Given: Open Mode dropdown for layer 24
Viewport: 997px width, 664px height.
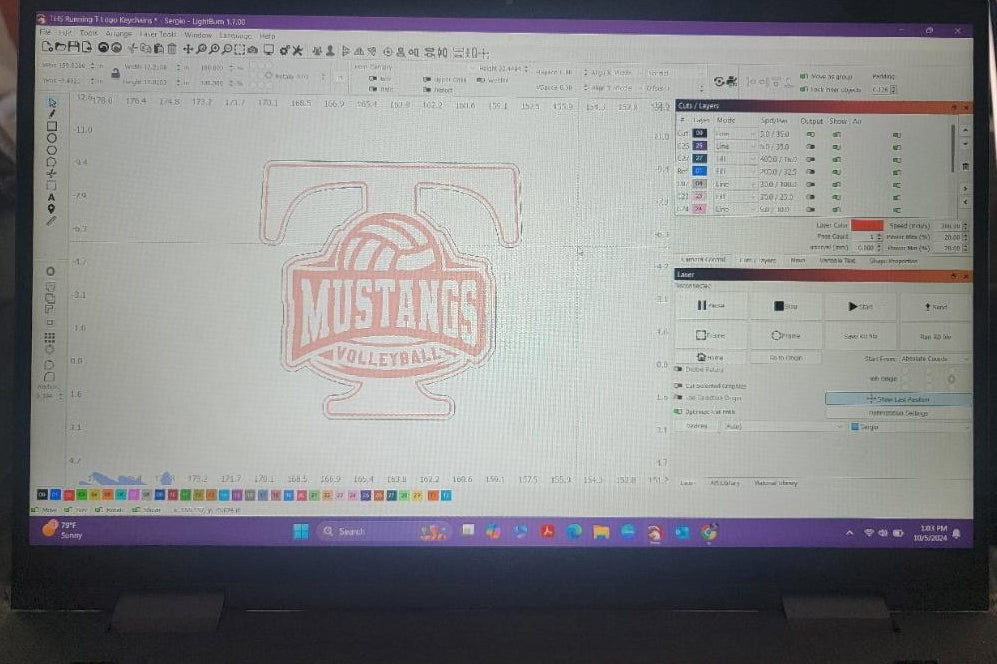Looking at the screenshot, I should (734, 209).
